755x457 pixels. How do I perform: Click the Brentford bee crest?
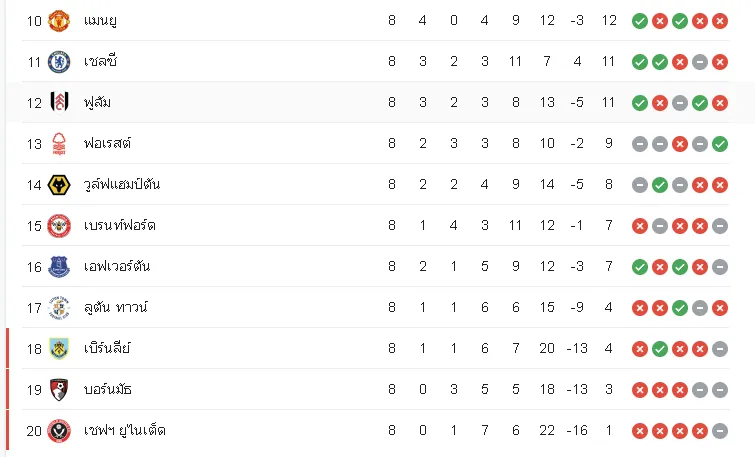point(59,226)
